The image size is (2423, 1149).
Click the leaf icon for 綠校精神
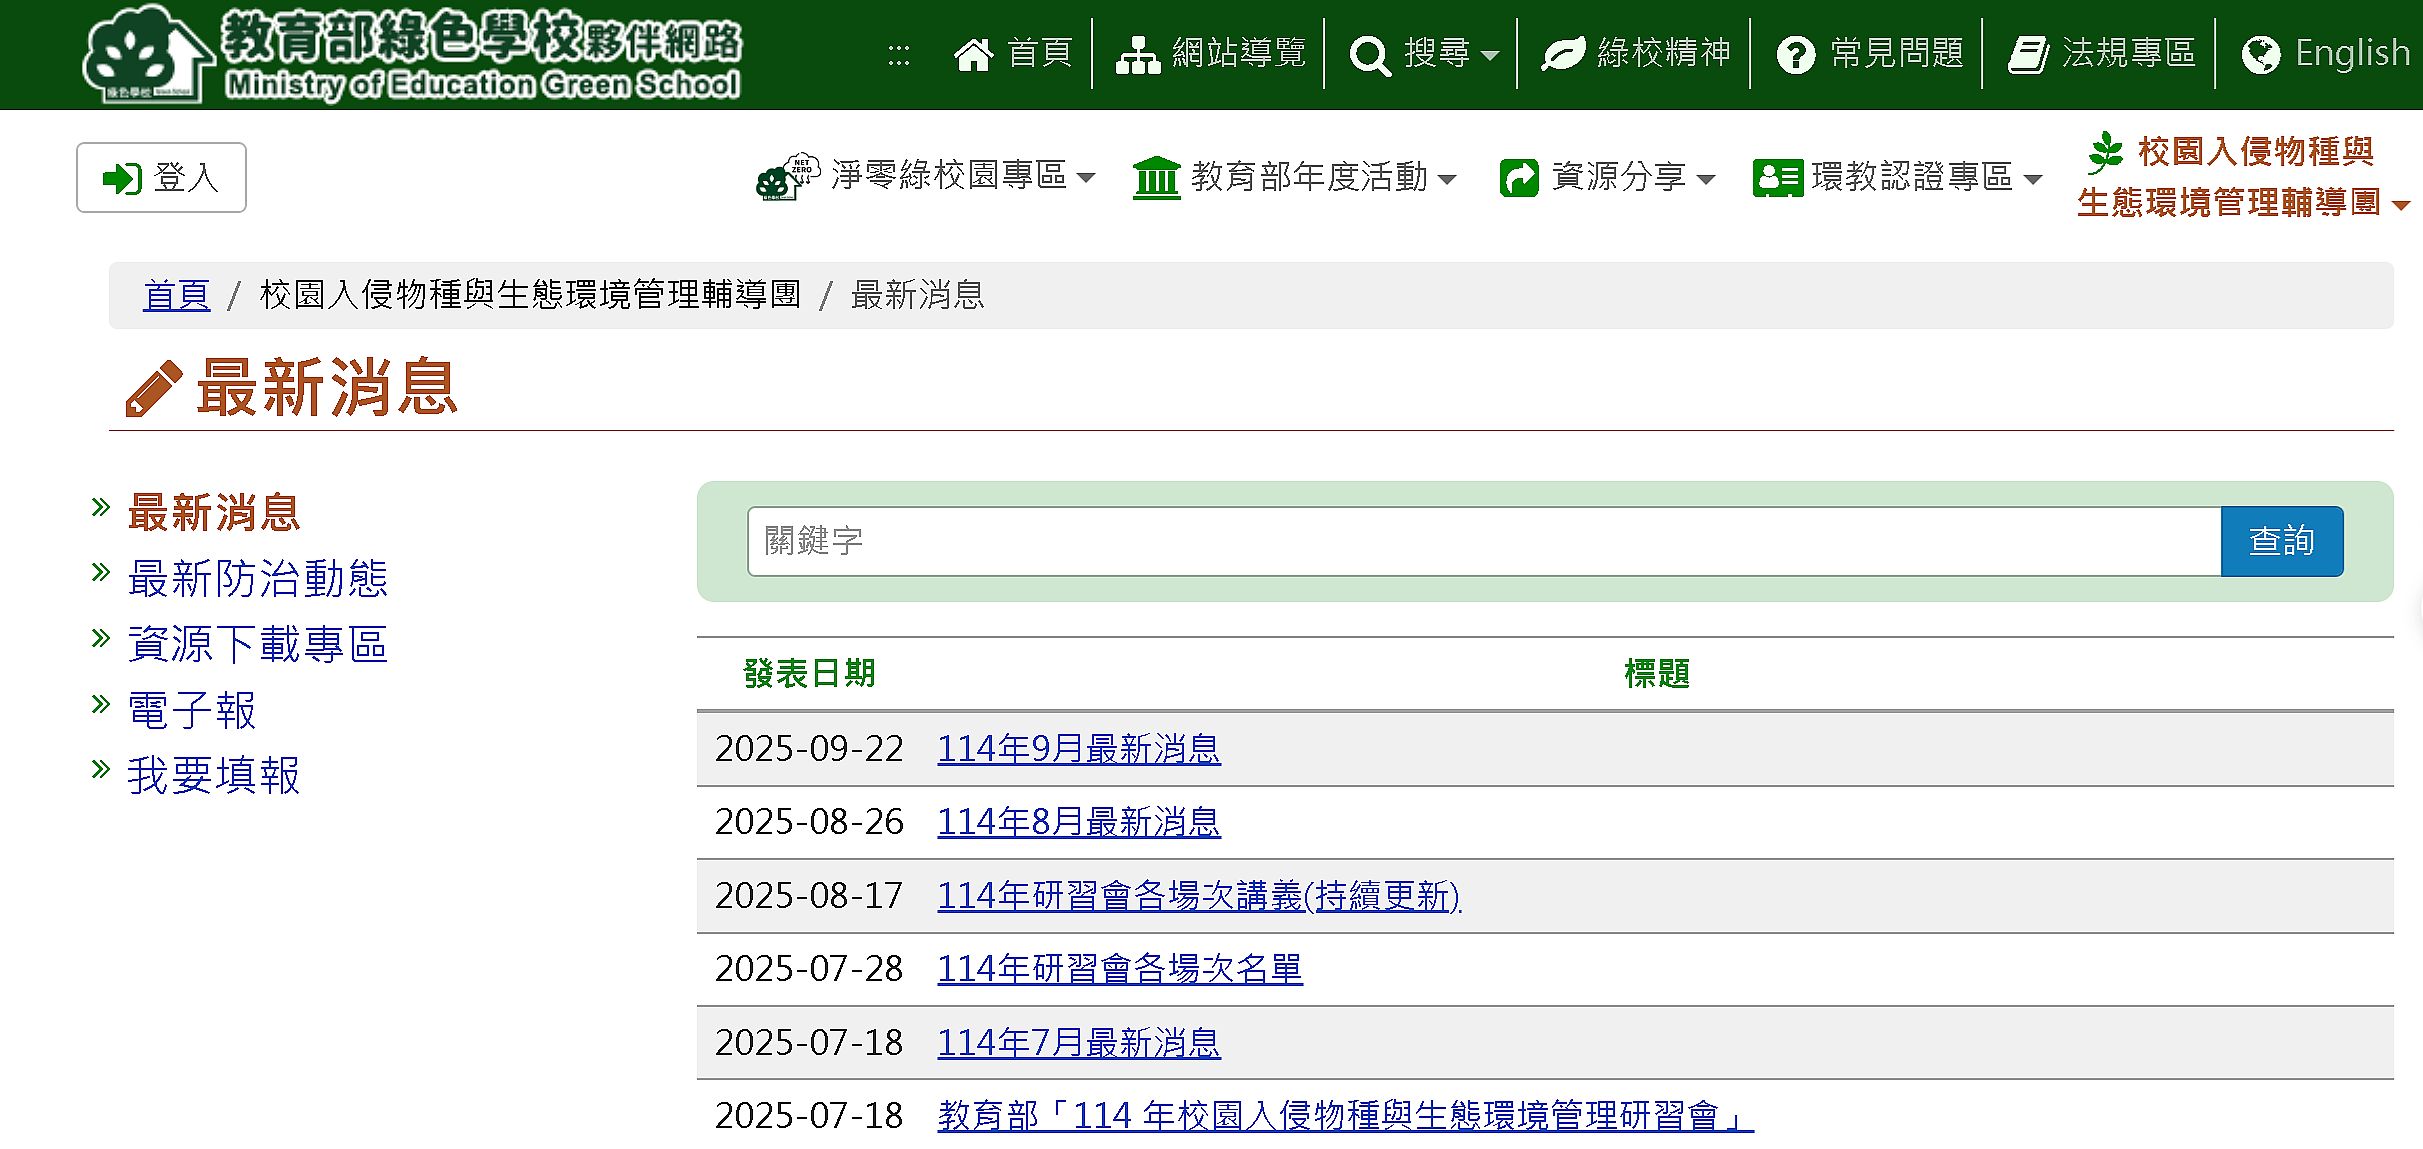tap(1563, 54)
